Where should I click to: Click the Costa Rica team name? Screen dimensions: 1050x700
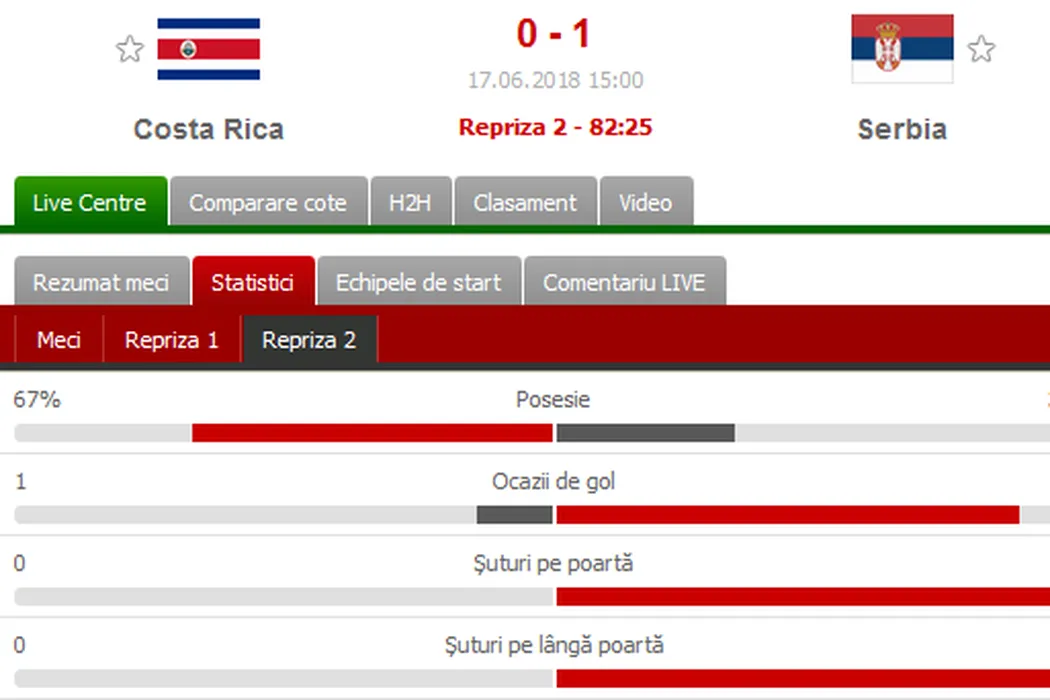209,129
